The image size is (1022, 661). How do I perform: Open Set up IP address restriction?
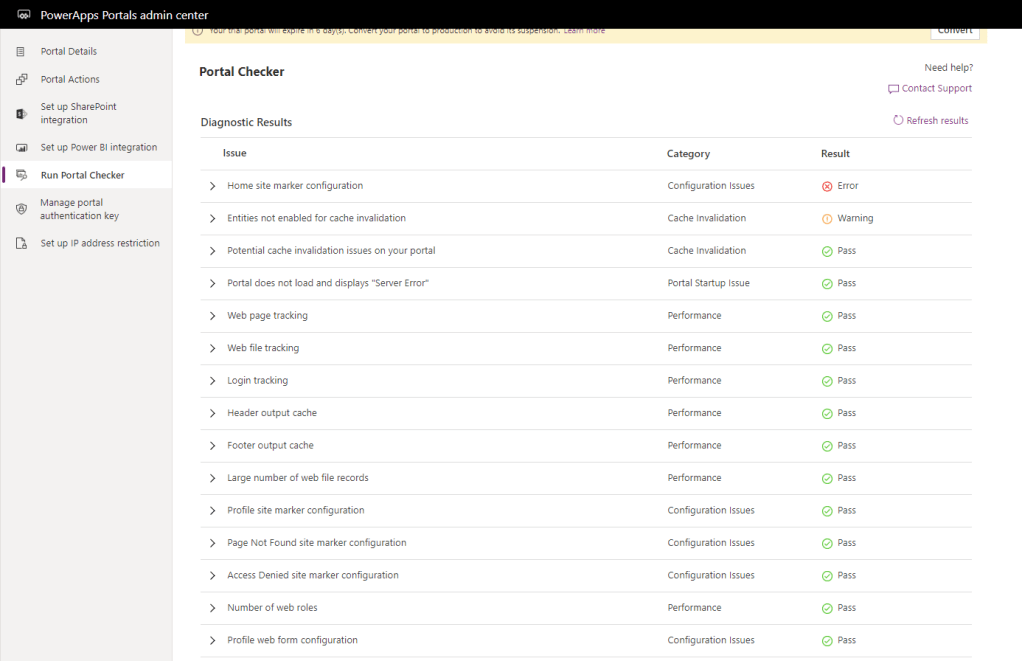click(x=99, y=243)
